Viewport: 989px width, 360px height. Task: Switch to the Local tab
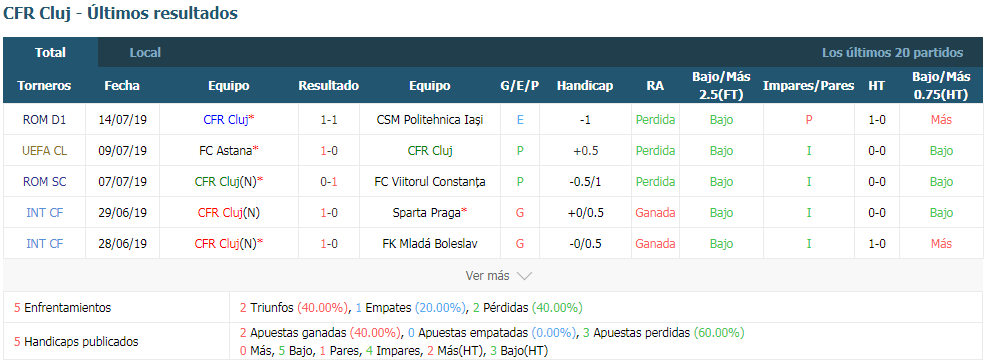(x=145, y=53)
